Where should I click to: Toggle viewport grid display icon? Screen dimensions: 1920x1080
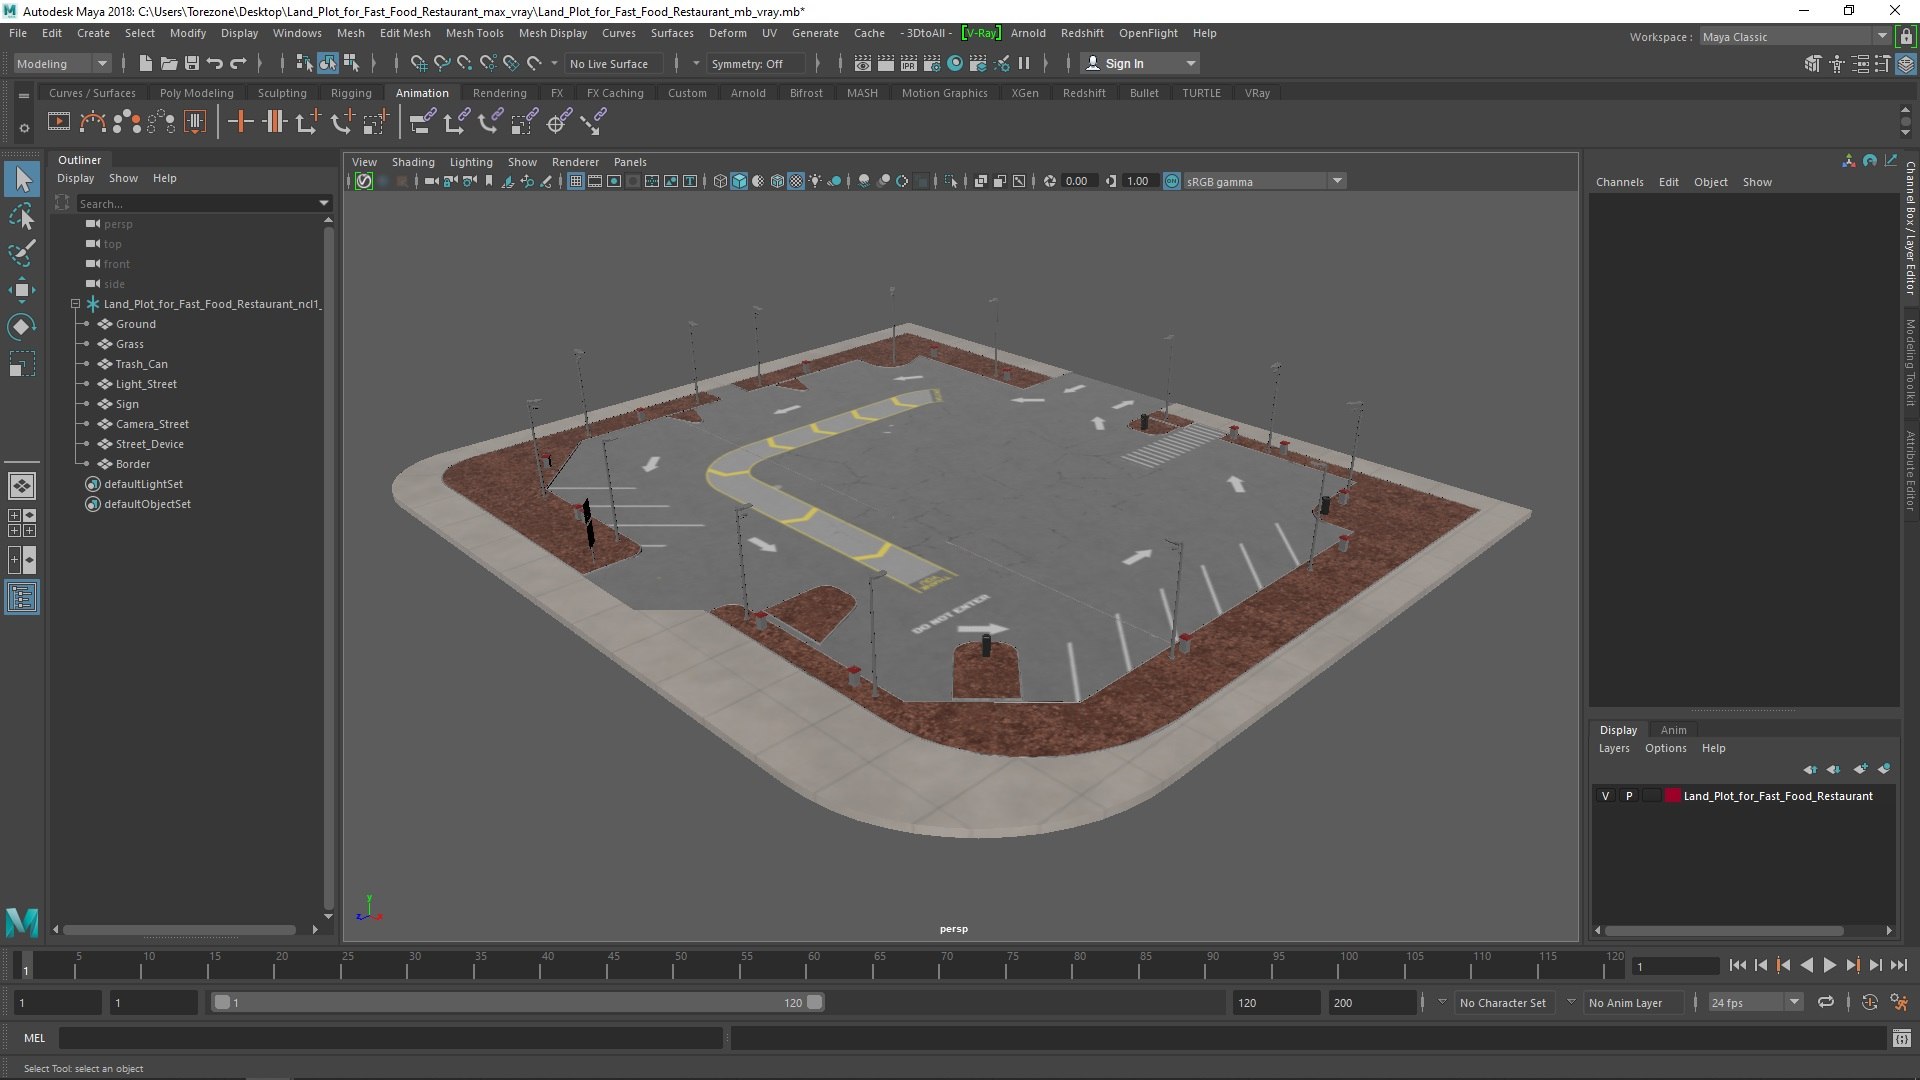pyautogui.click(x=576, y=181)
